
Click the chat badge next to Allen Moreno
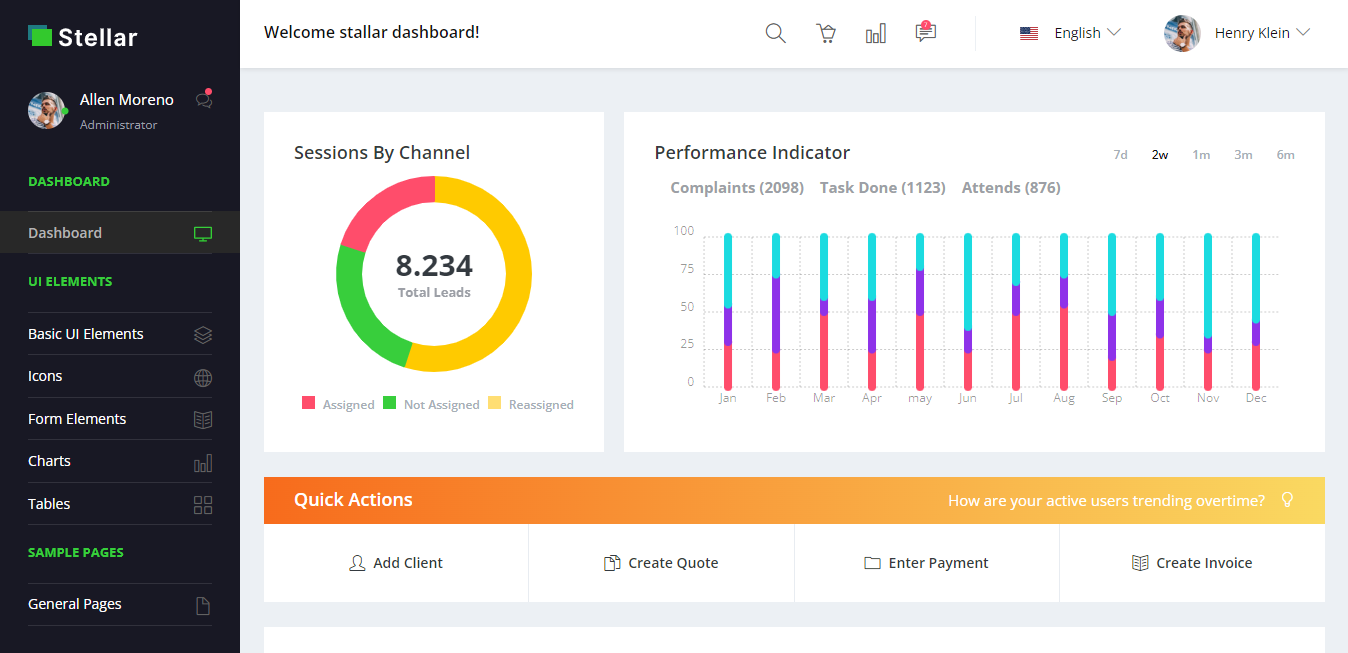pyautogui.click(x=204, y=99)
